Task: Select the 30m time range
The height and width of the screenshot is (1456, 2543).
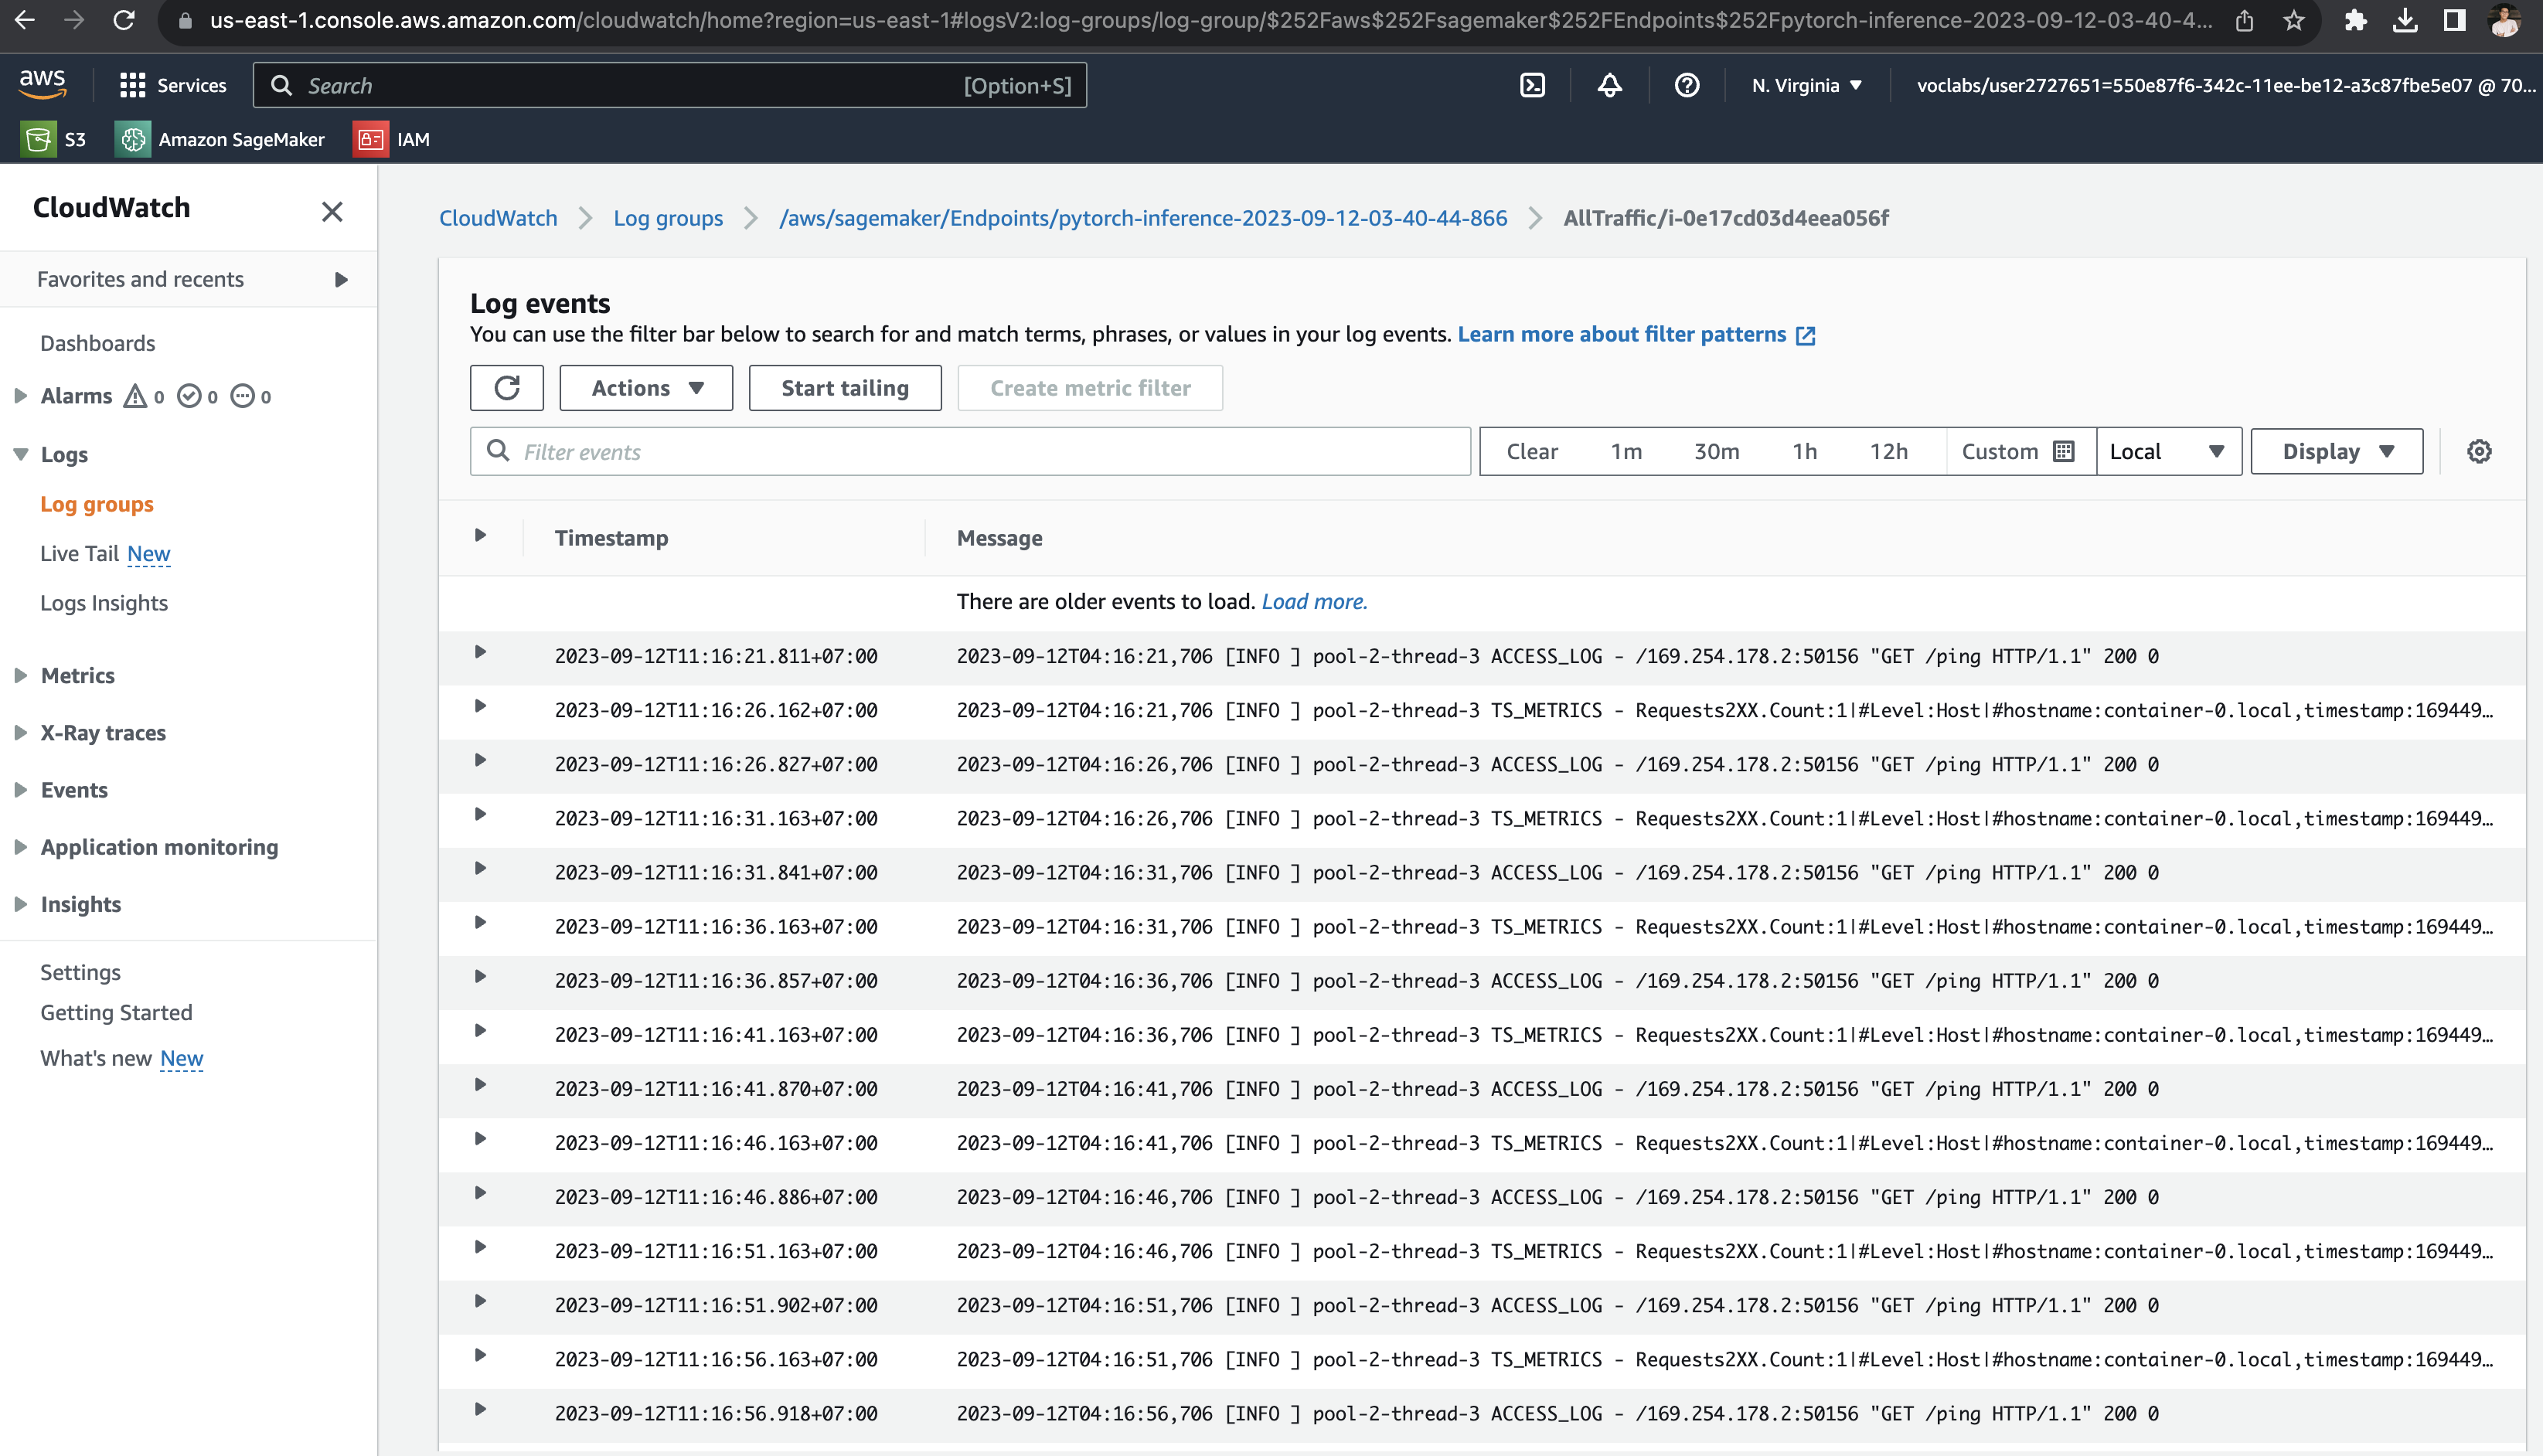Action: (x=1716, y=451)
